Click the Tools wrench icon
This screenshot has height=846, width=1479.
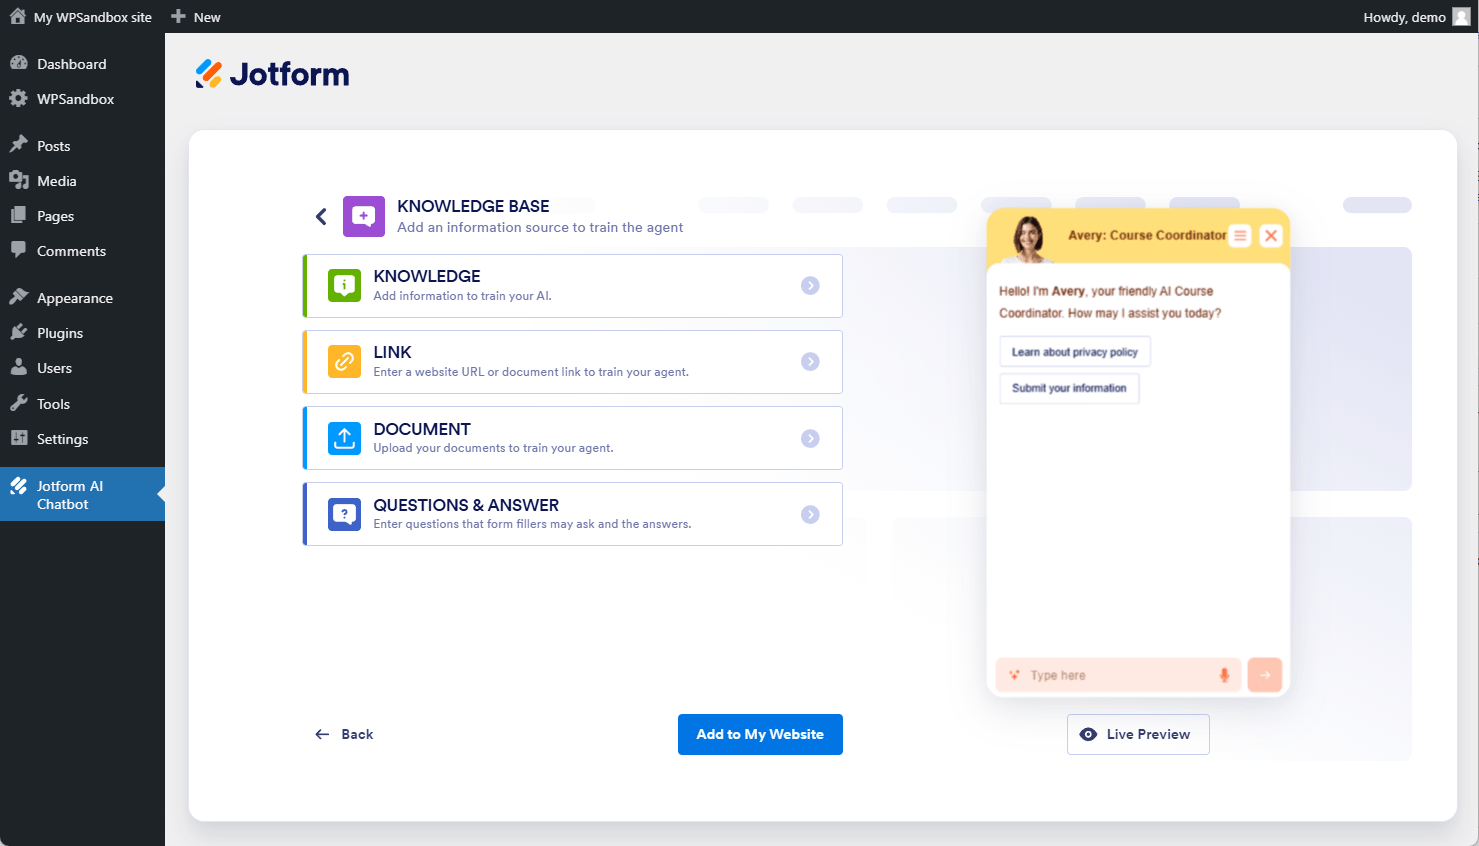[19, 403]
